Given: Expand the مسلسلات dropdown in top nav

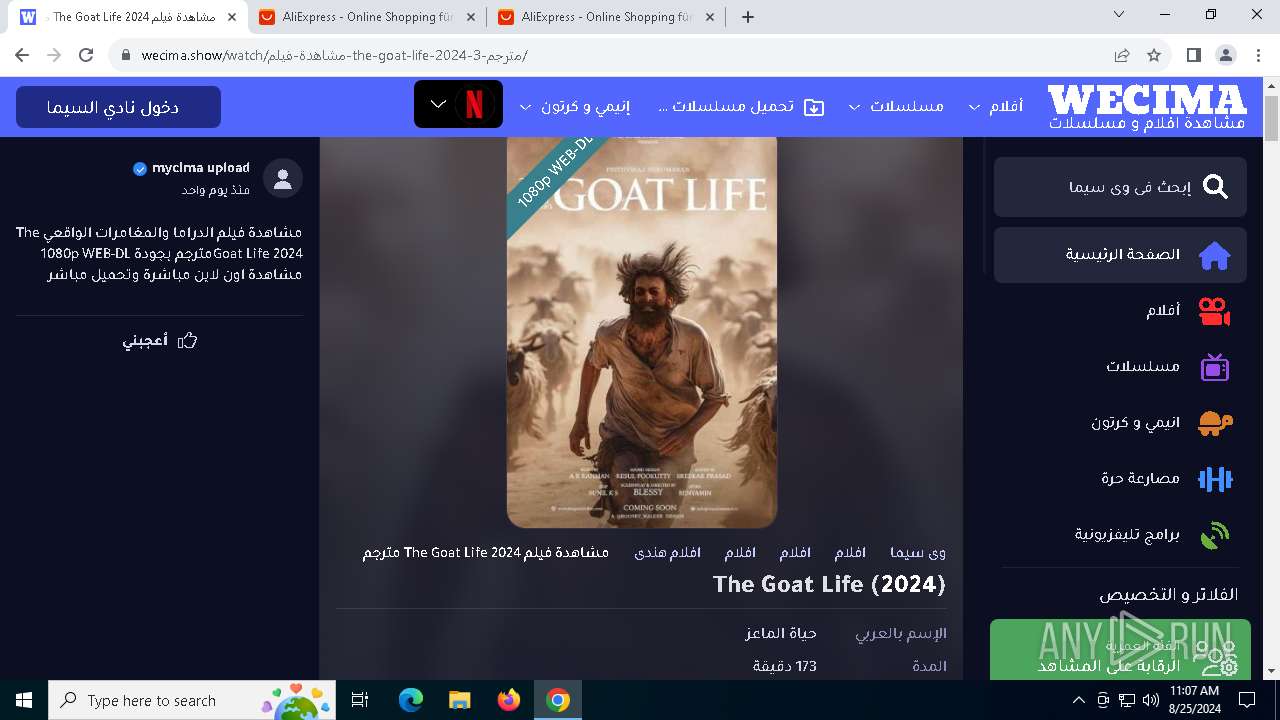Looking at the screenshot, I should coord(854,107).
